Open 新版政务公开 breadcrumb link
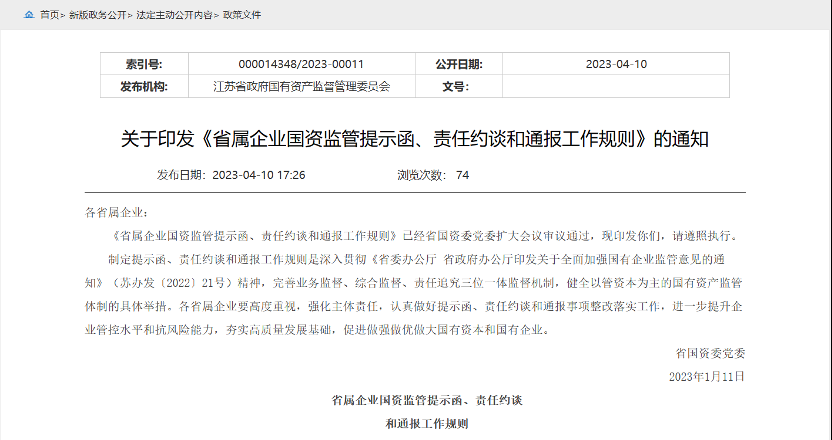Image resolution: width=832 pixels, height=440 pixels. pos(96,16)
